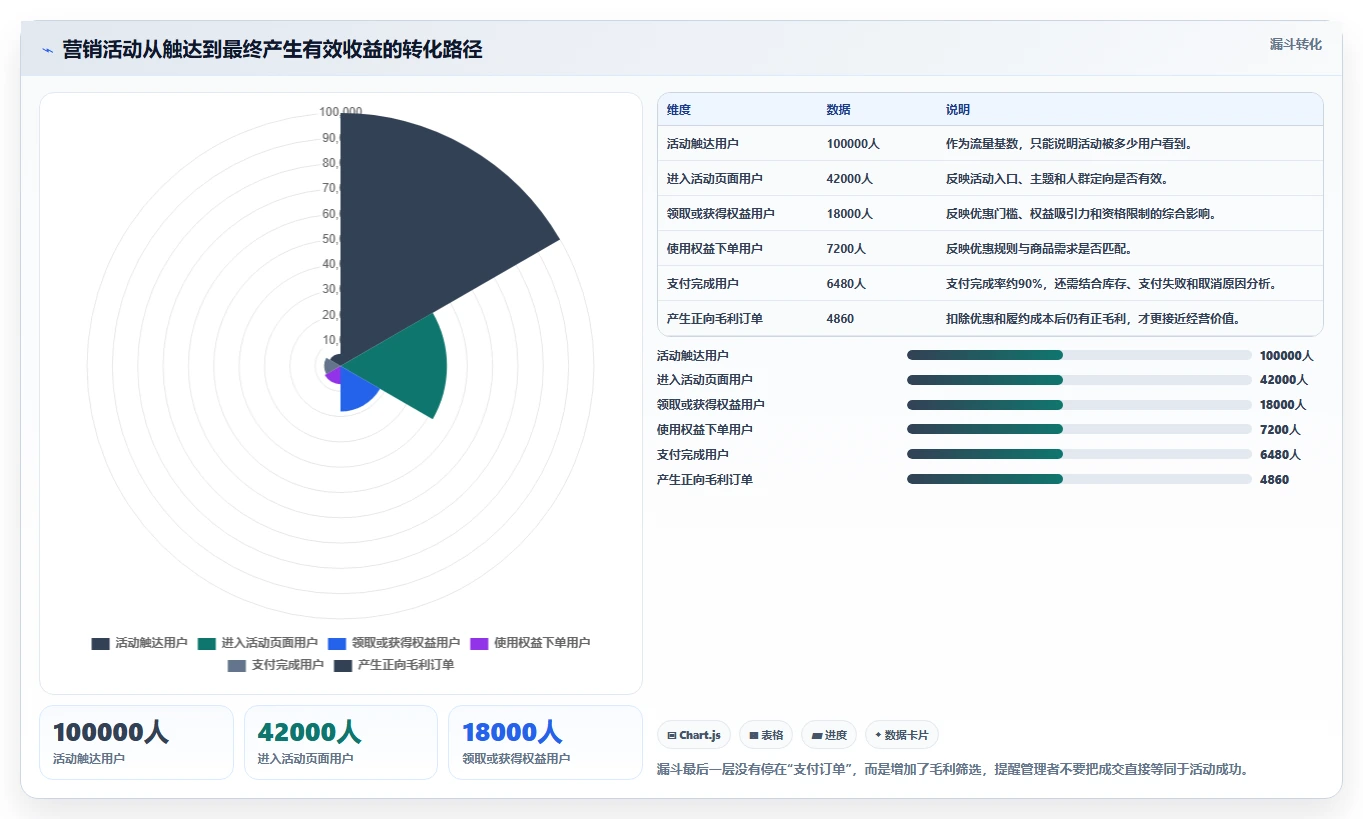Select the 产生正向毛利订单 cell in the table

click(x=715, y=319)
